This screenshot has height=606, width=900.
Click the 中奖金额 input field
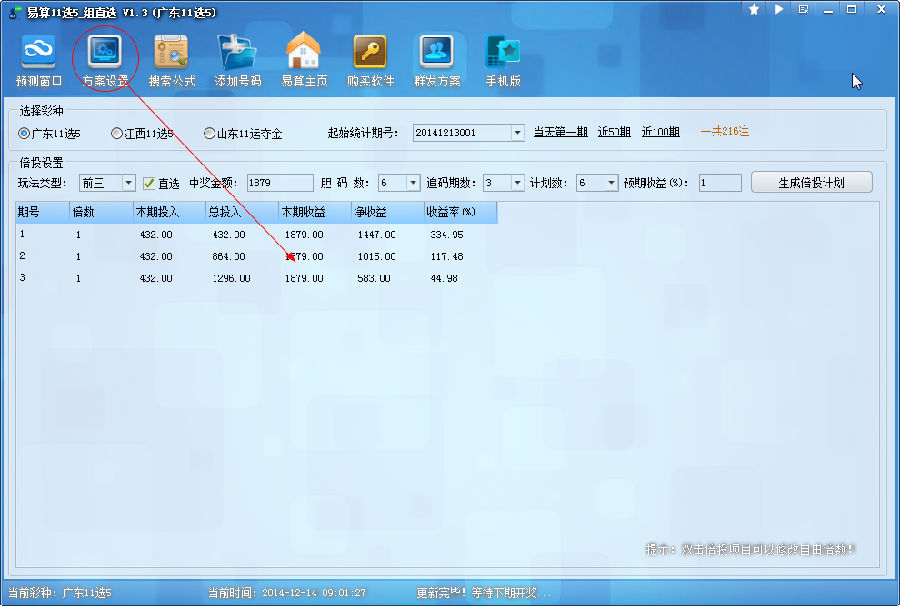[x=279, y=183]
